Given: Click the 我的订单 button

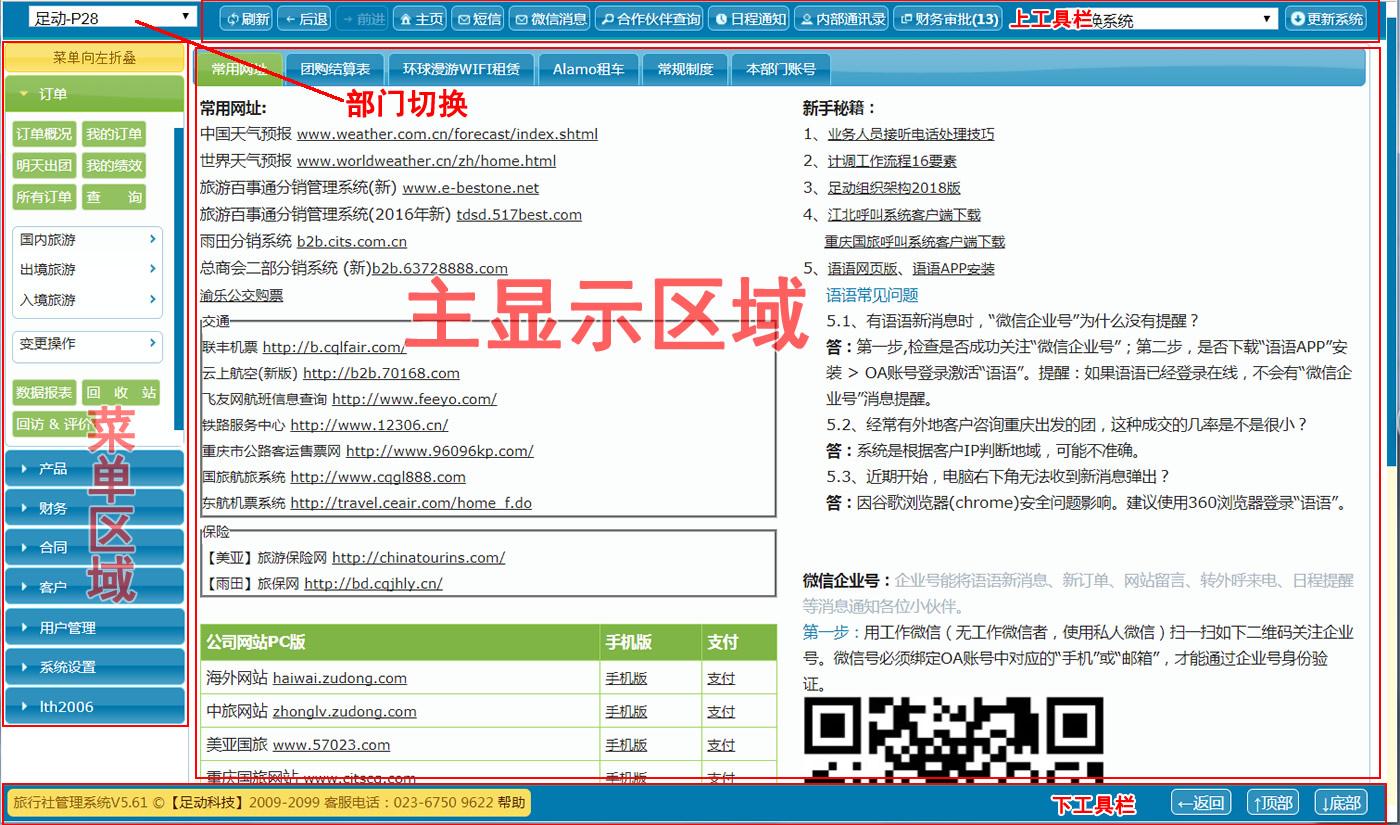Looking at the screenshot, I should pyautogui.click(x=113, y=134).
